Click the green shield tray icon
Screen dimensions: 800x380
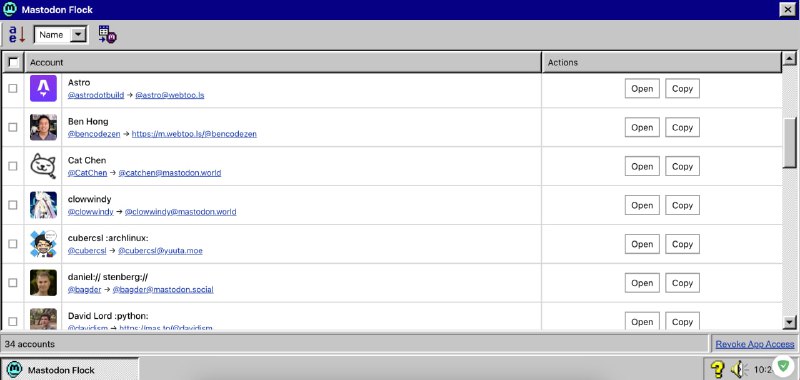[x=783, y=365]
